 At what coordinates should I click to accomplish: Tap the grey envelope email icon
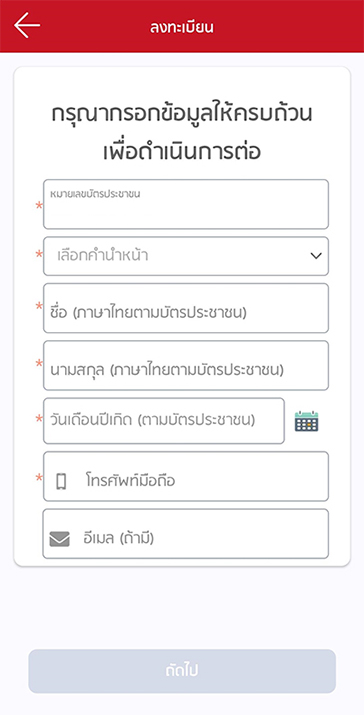[60, 539]
